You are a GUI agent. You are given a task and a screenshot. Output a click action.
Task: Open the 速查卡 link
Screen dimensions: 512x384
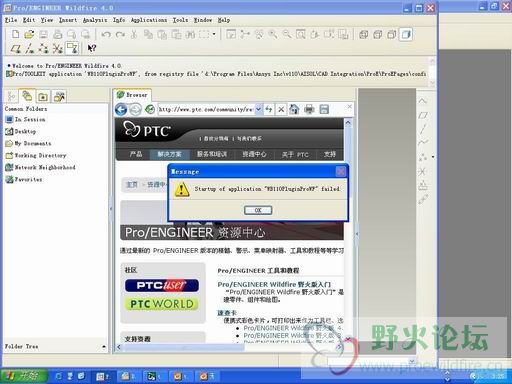point(227,313)
